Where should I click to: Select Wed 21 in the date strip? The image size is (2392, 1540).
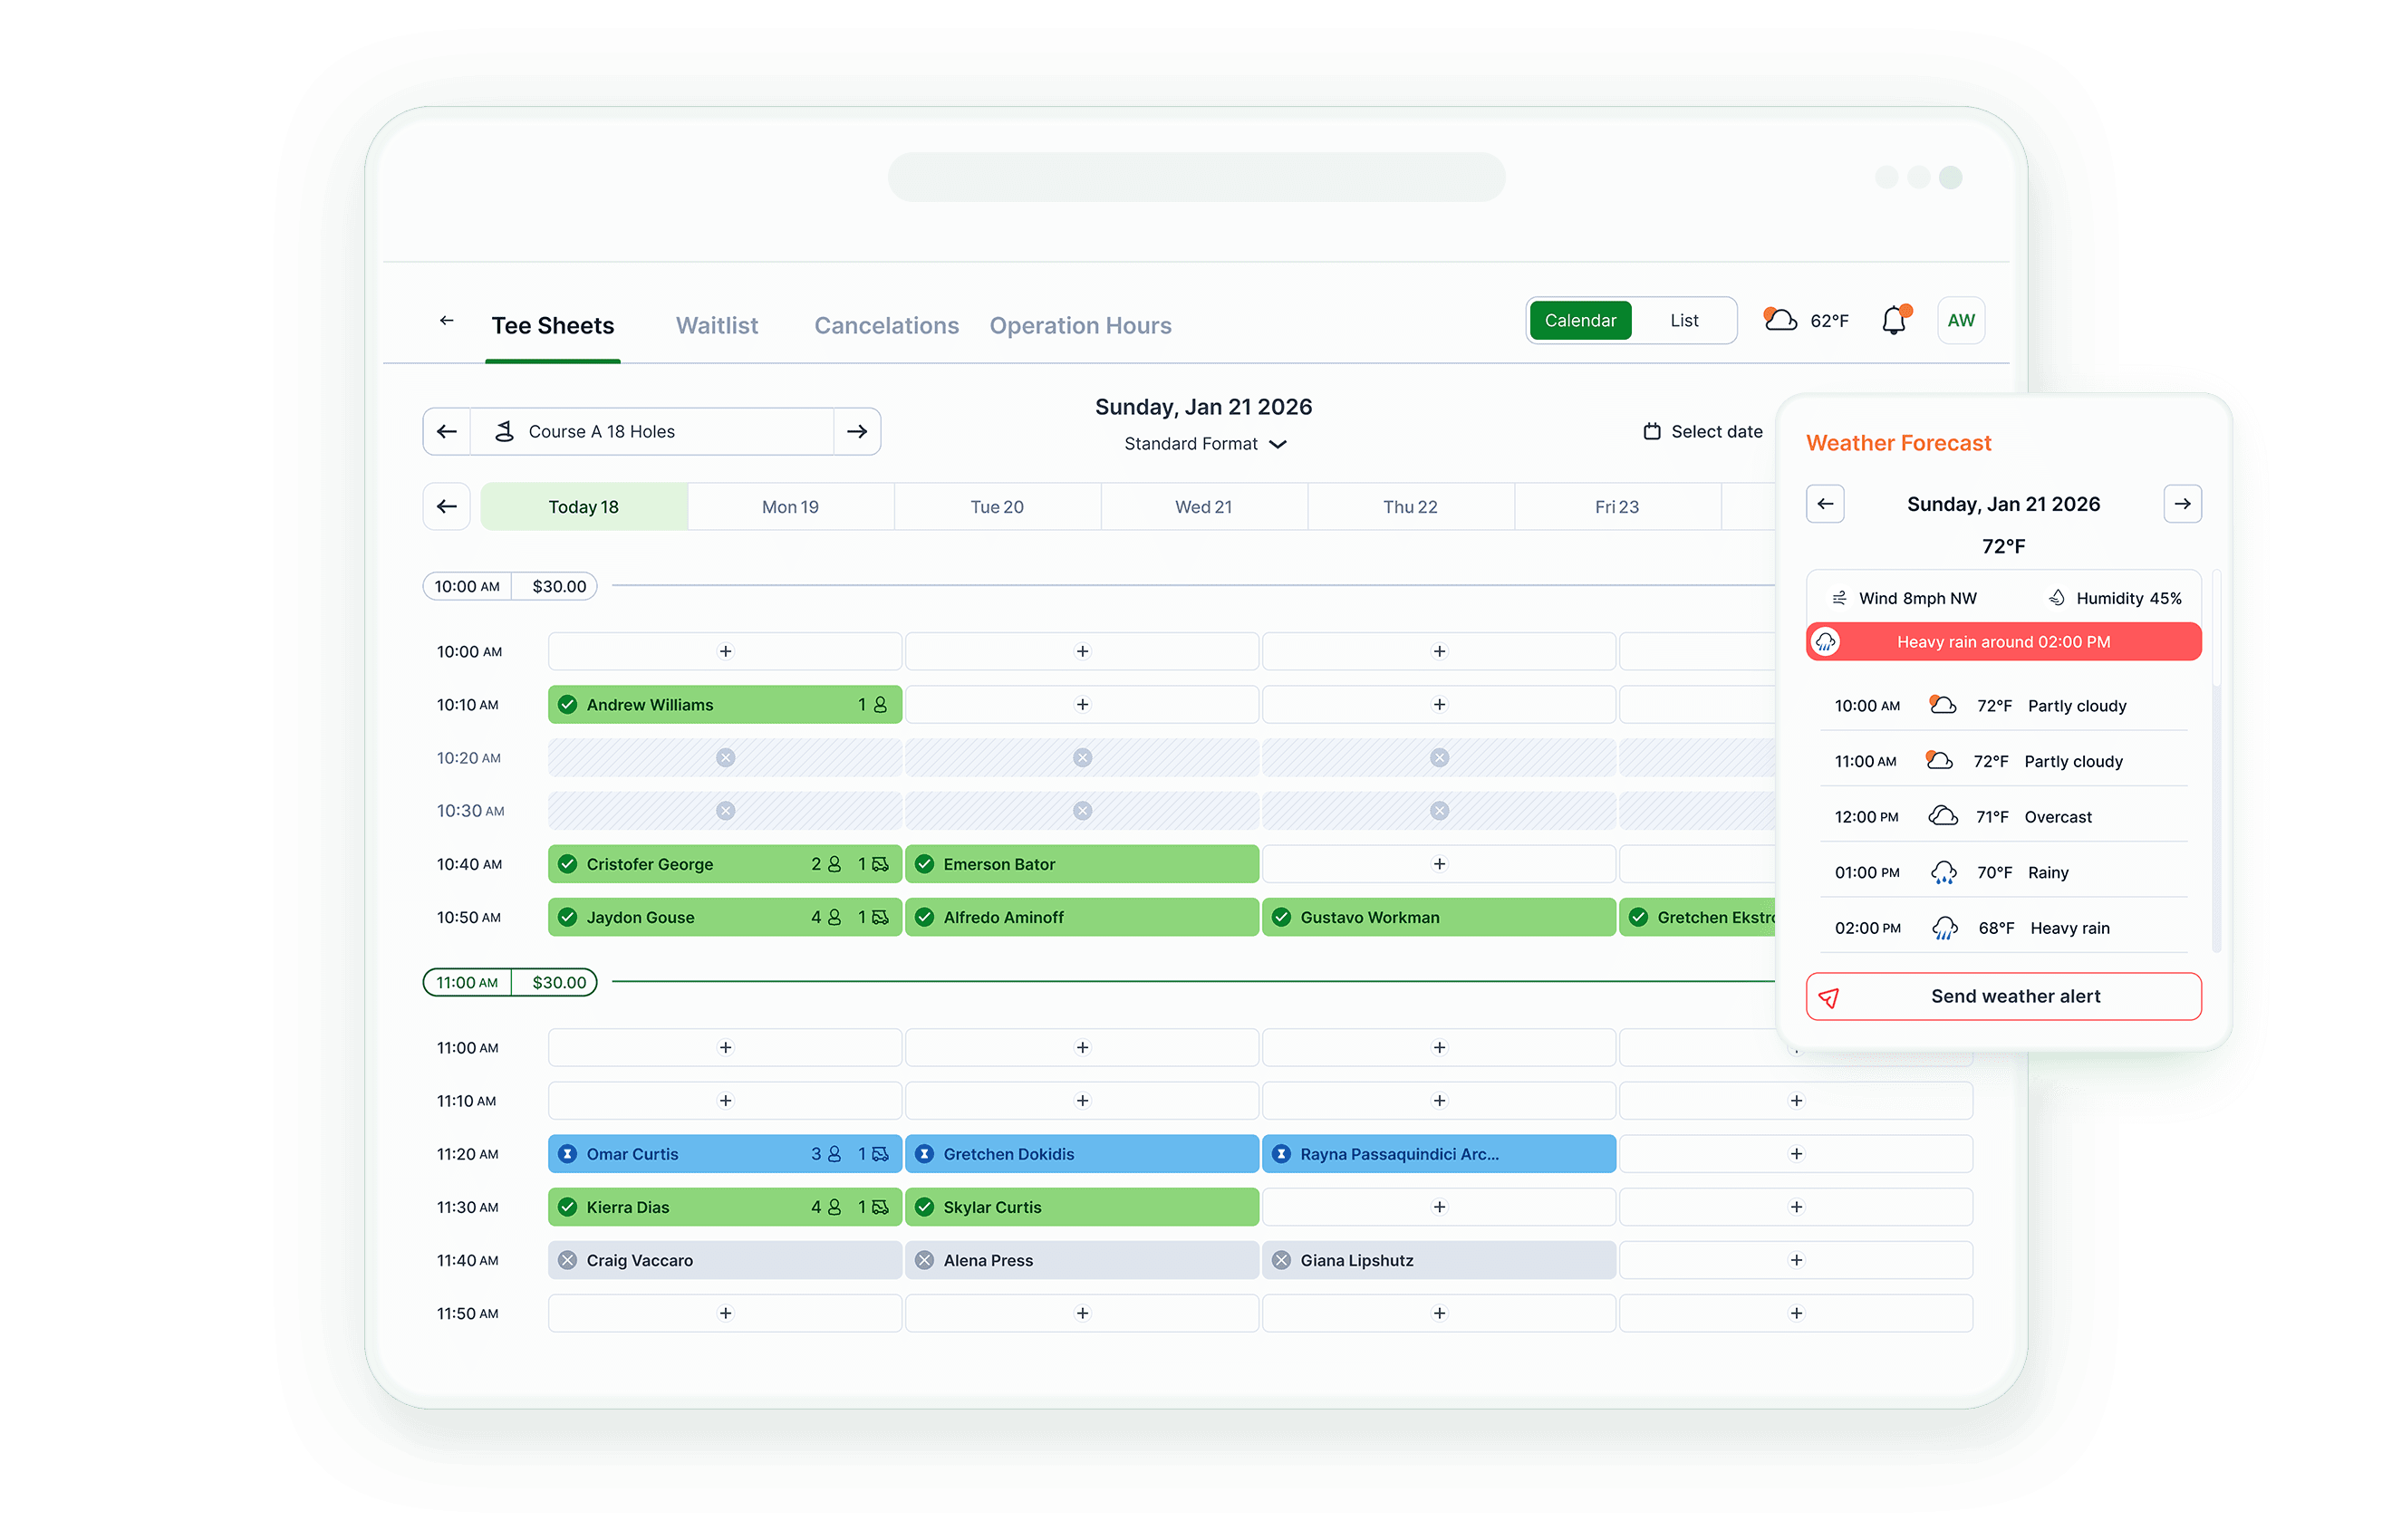click(1203, 506)
